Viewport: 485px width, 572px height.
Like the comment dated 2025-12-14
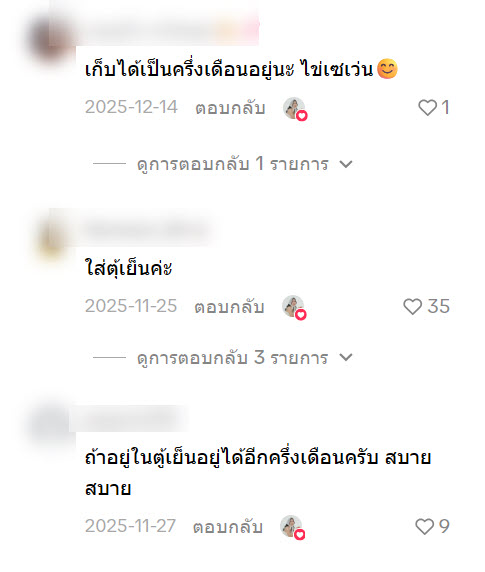coord(427,108)
